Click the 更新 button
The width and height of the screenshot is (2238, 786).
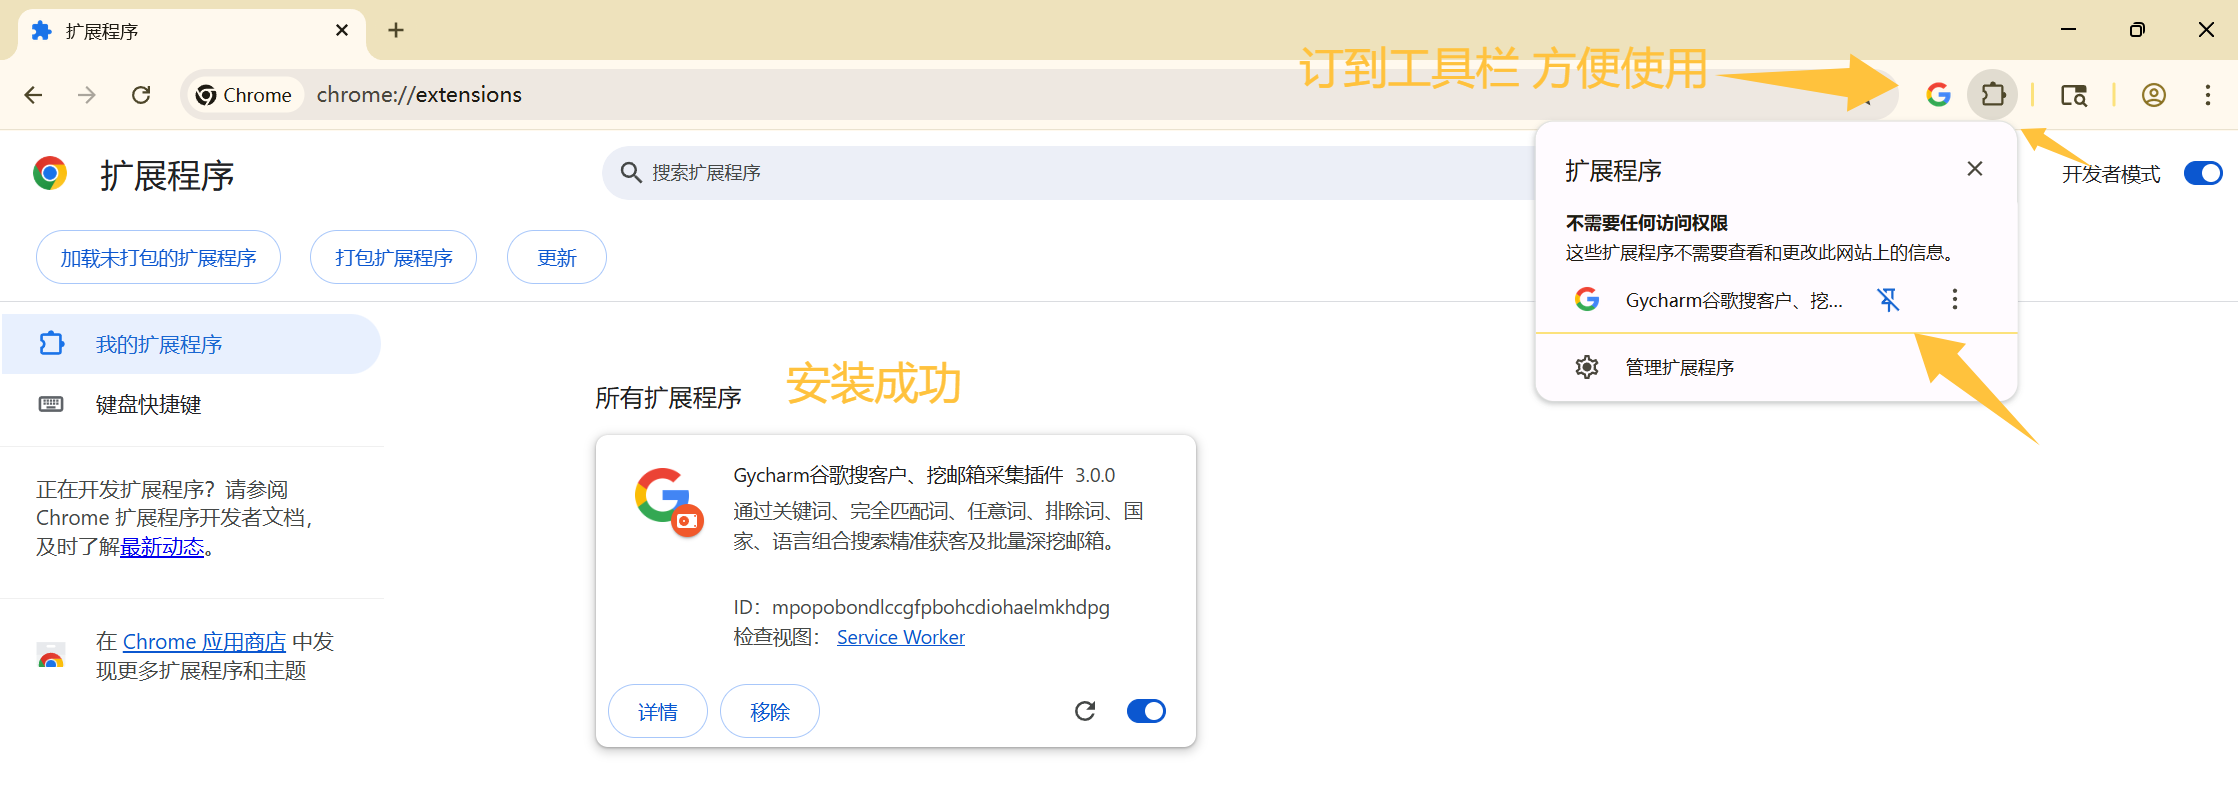coord(557,257)
